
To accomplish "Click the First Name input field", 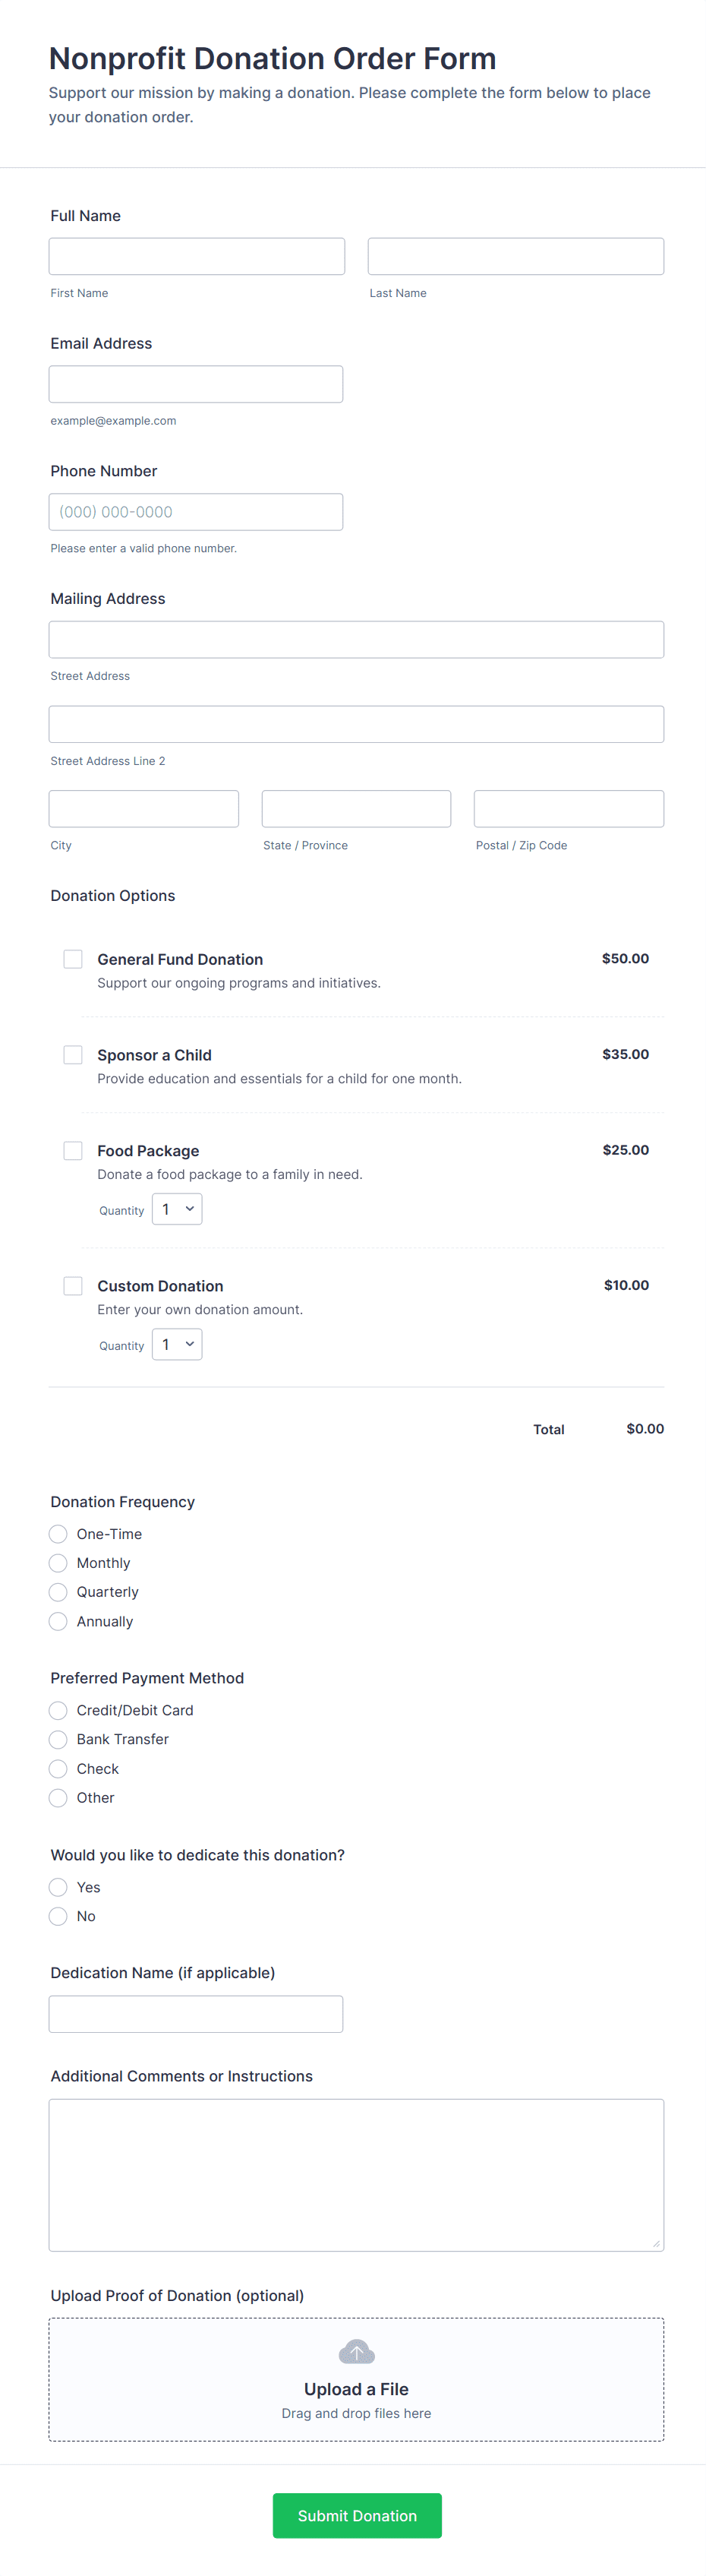I will [x=197, y=256].
